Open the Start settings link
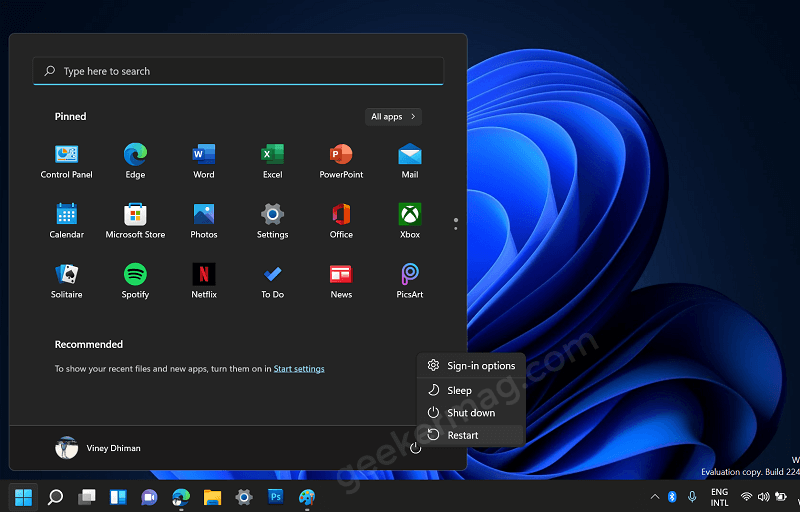This screenshot has height=512, width=800. [x=299, y=369]
